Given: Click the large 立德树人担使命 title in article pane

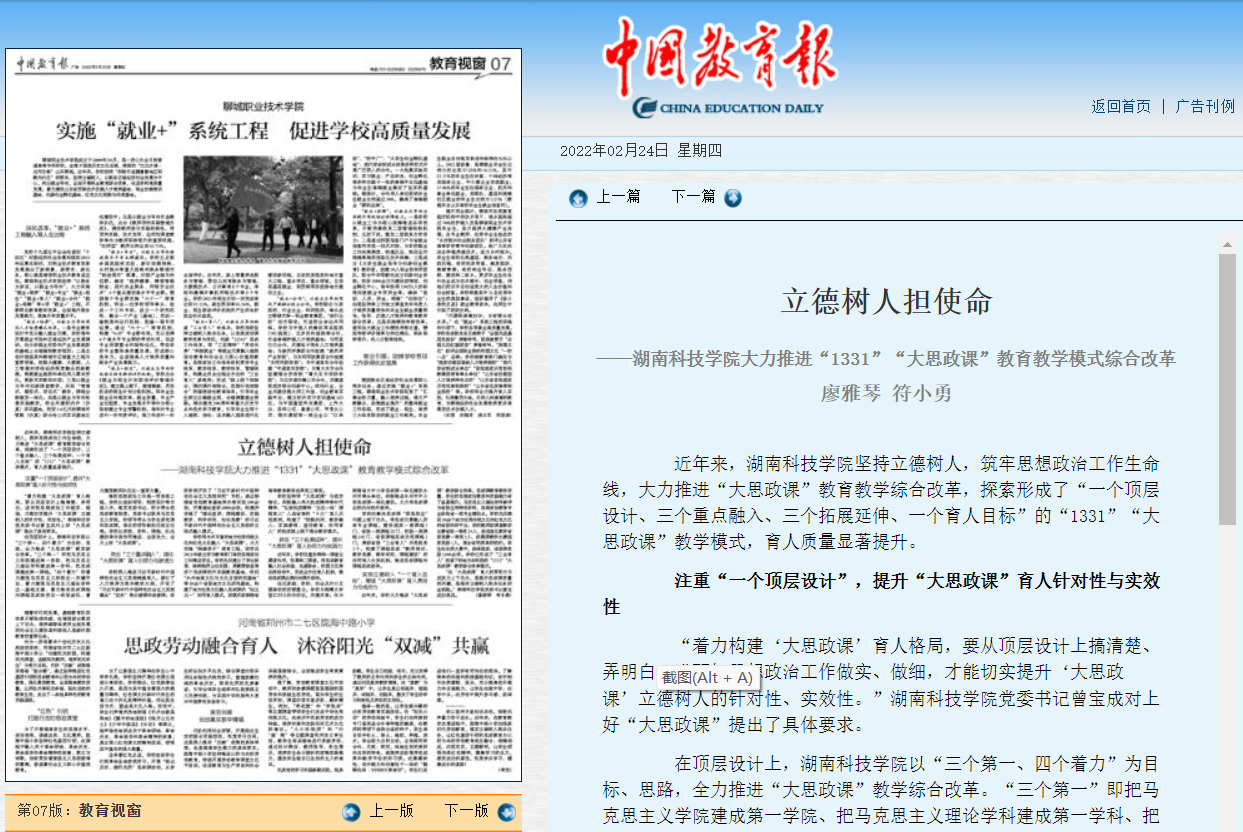Looking at the screenshot, I should (x=887, y=301).
